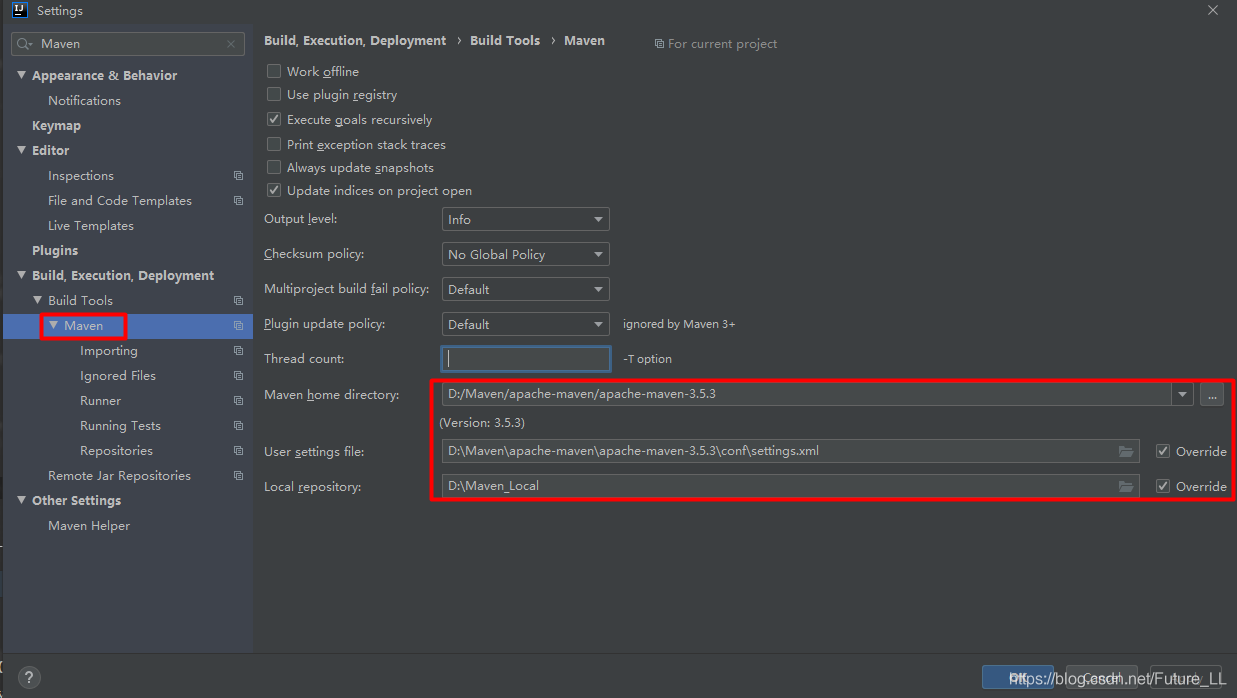Click per-project icon beside File and Code Templates

pos(238,200)
